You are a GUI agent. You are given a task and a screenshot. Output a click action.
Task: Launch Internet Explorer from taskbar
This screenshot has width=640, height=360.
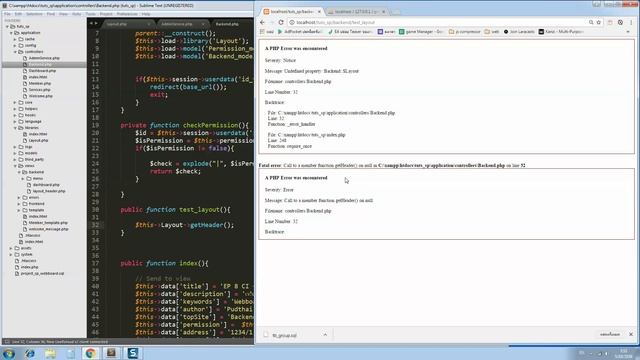point(29,353)
